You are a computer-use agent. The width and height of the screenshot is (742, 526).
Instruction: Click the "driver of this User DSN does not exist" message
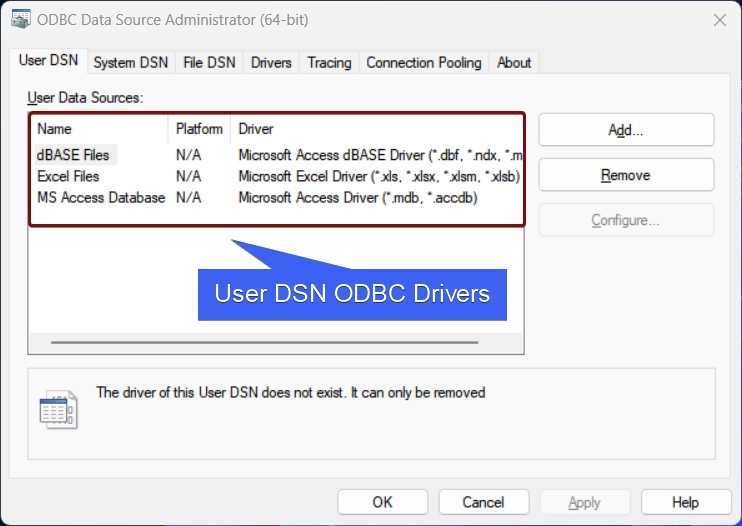[291, 393]
